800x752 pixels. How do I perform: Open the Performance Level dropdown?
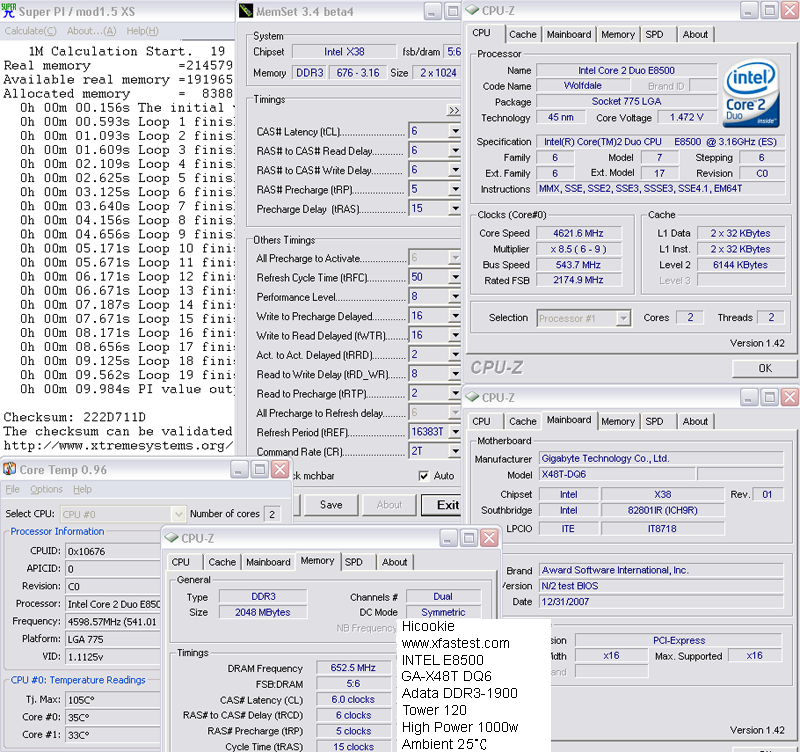coord(455,296)
